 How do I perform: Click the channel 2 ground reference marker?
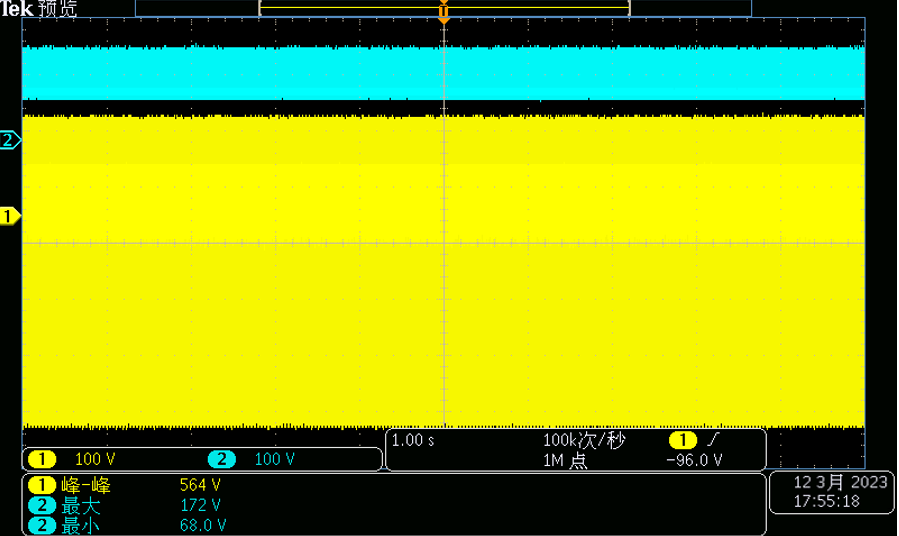click(9, 140)
